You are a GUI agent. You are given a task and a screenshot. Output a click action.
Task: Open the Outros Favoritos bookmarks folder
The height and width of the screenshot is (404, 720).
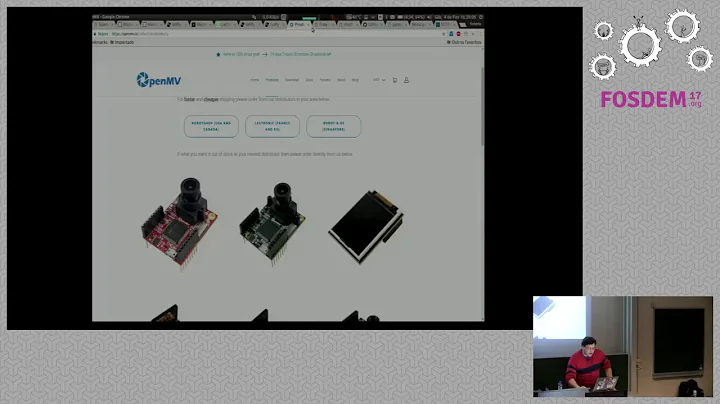pos(464,42)
